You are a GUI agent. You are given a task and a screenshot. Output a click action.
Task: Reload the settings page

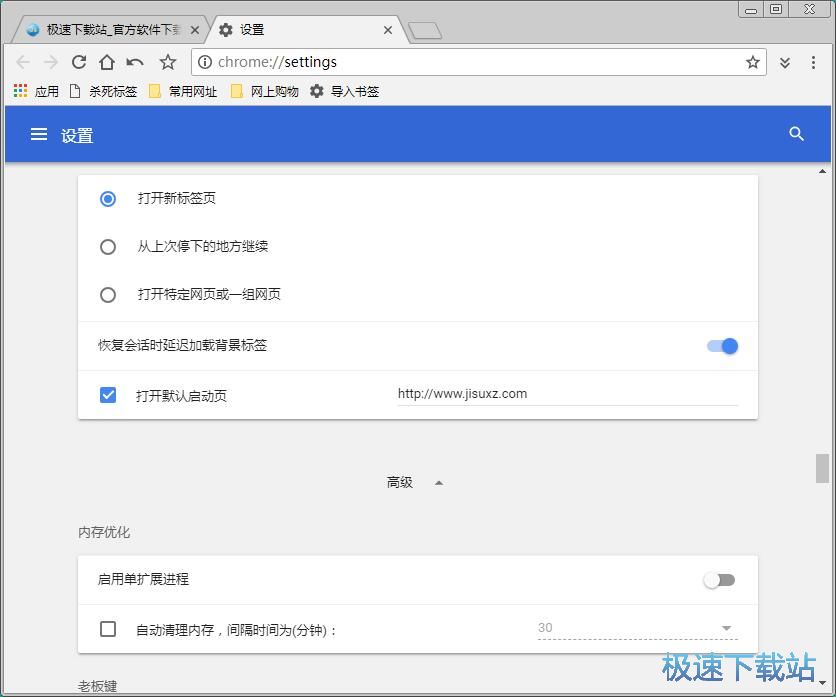[x=79, y=62]
